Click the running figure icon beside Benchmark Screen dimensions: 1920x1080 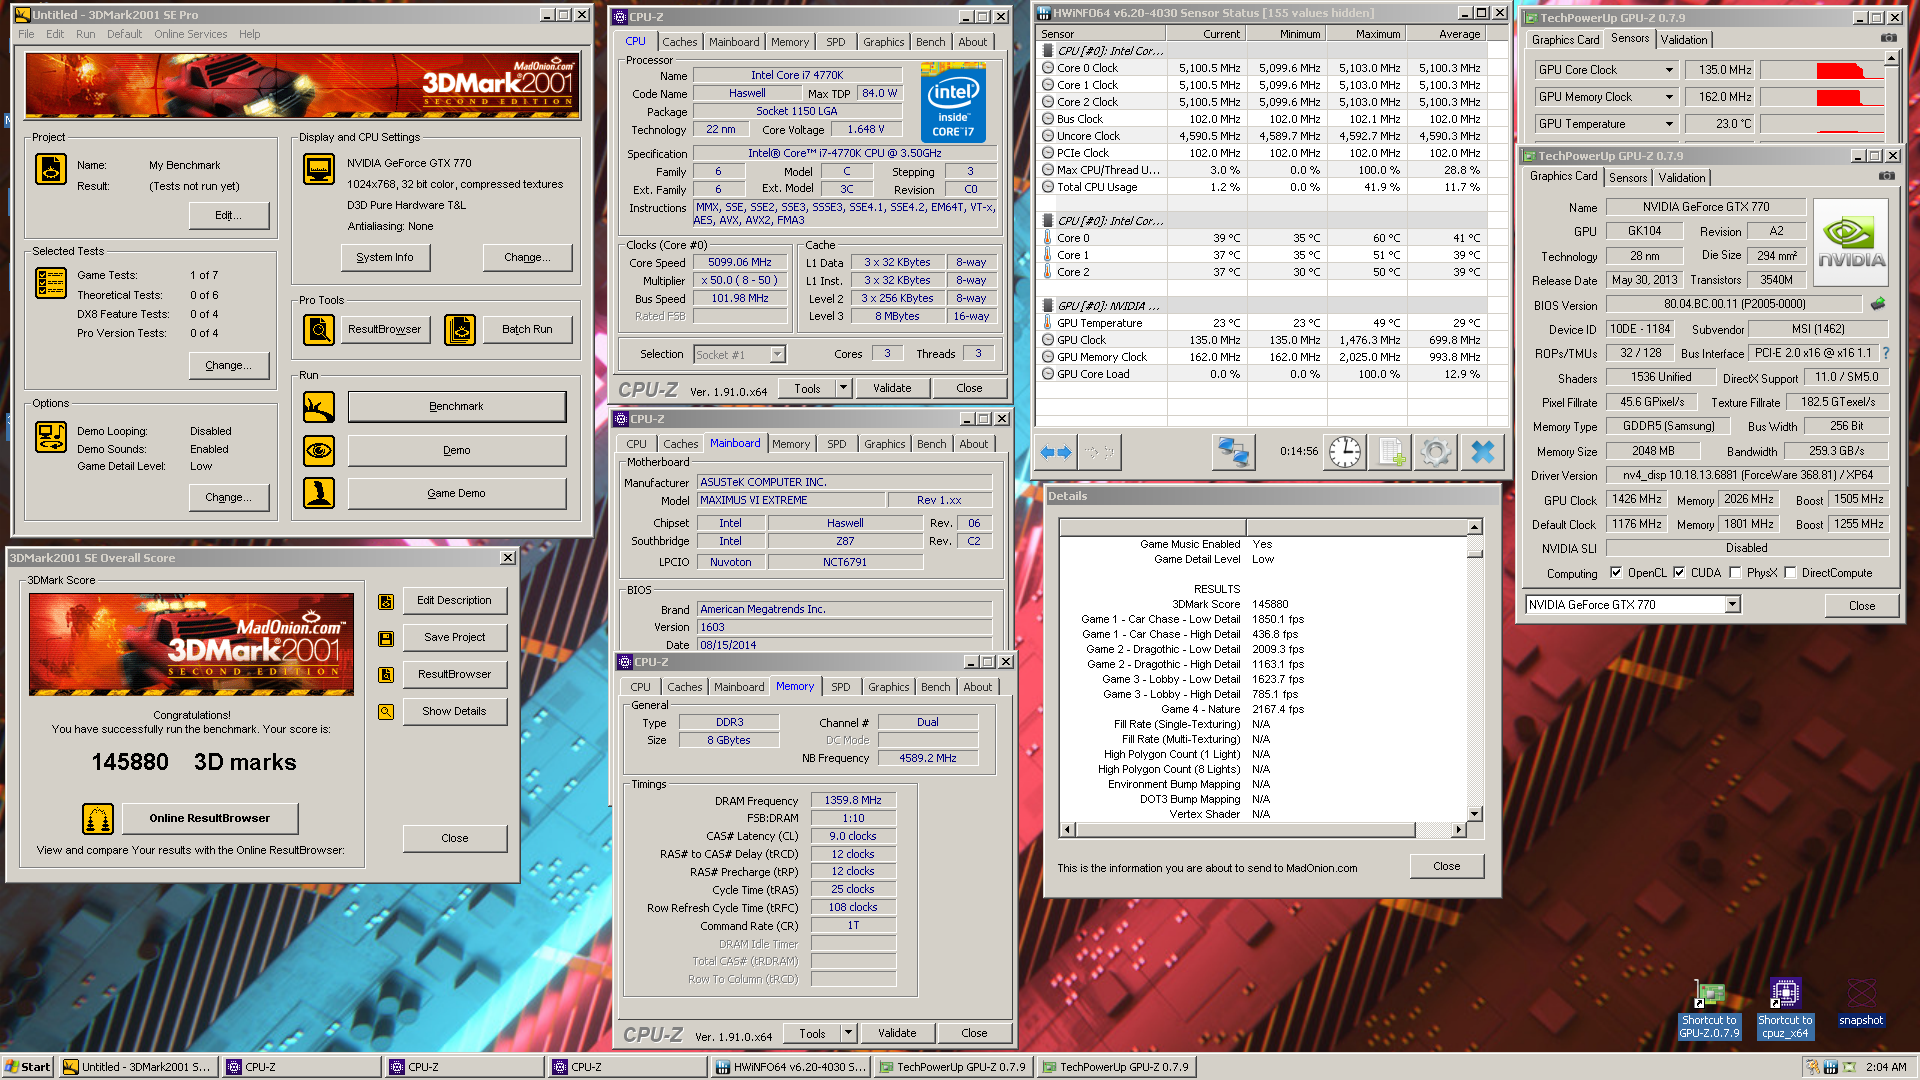pyautogui.click(x=319, y=407)
